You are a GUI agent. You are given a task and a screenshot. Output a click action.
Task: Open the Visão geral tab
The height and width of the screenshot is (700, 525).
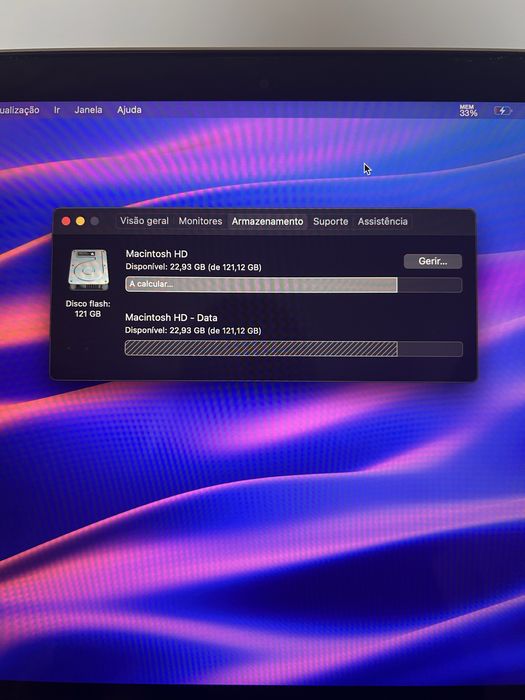coord(144,221)
